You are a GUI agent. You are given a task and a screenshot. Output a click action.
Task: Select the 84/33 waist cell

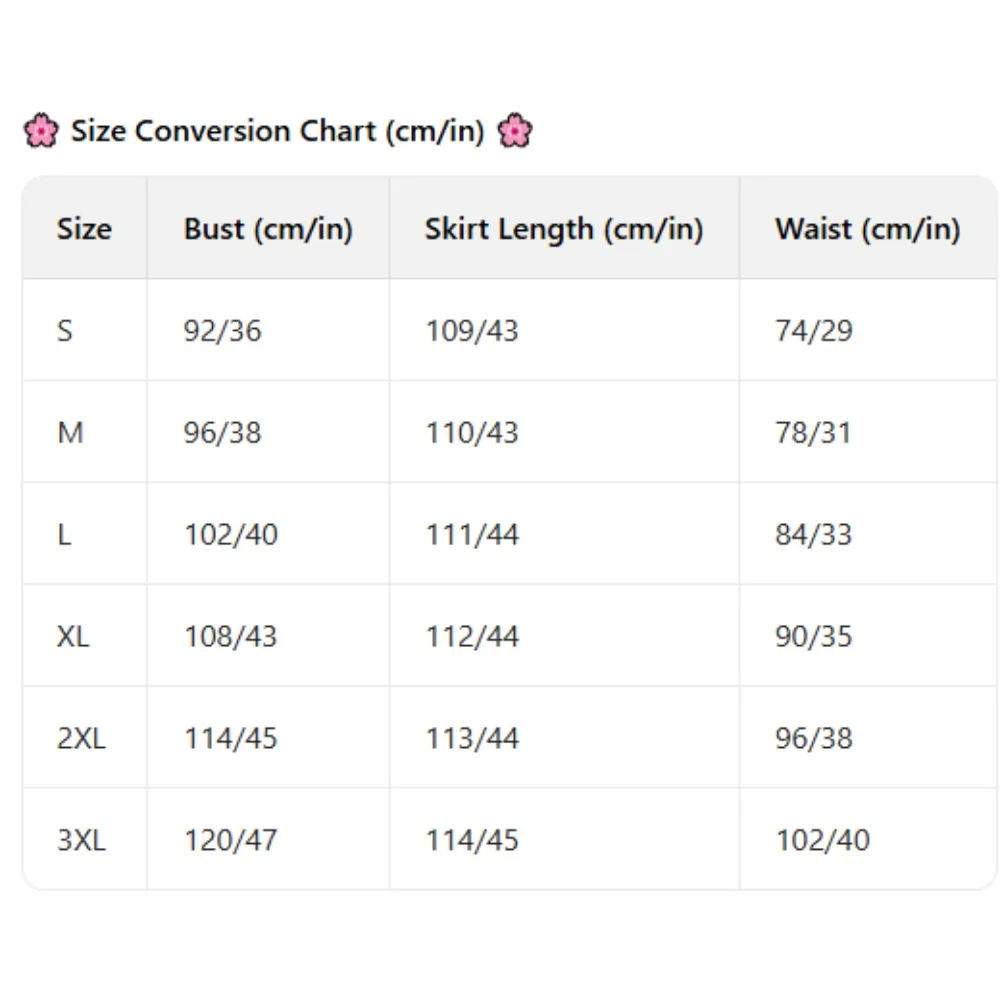(x=813, y=534)
